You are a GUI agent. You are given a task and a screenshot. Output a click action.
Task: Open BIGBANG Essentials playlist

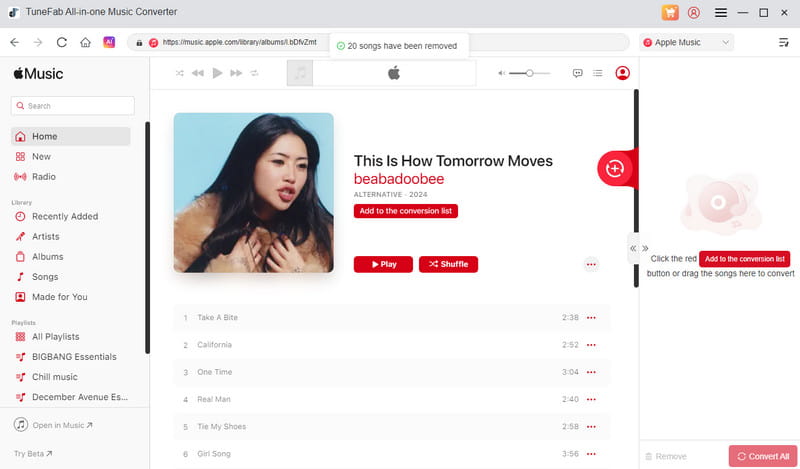point(70,357)
